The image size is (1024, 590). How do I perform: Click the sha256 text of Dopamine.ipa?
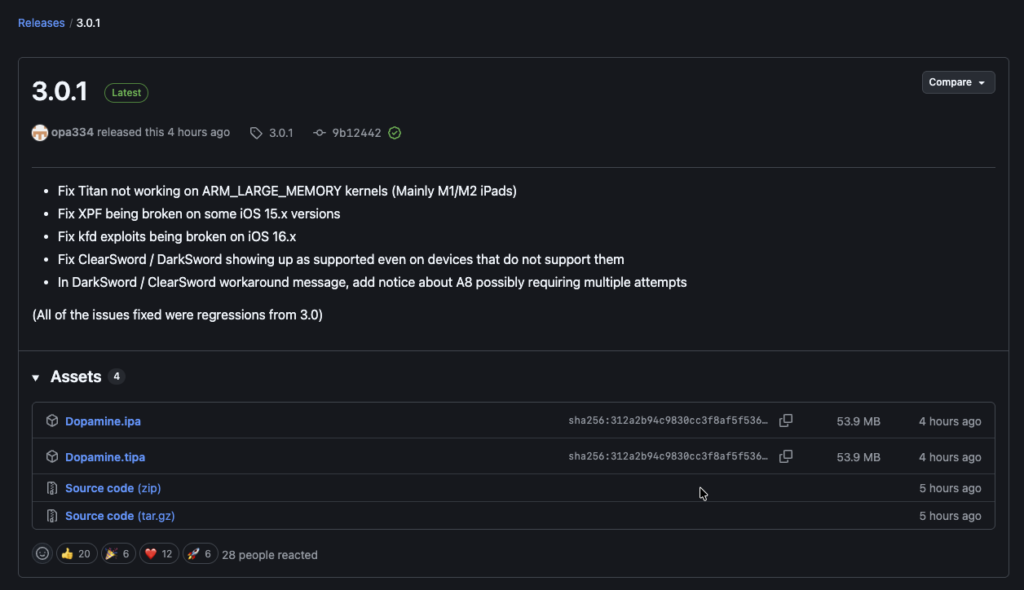[x=667, y=421]
